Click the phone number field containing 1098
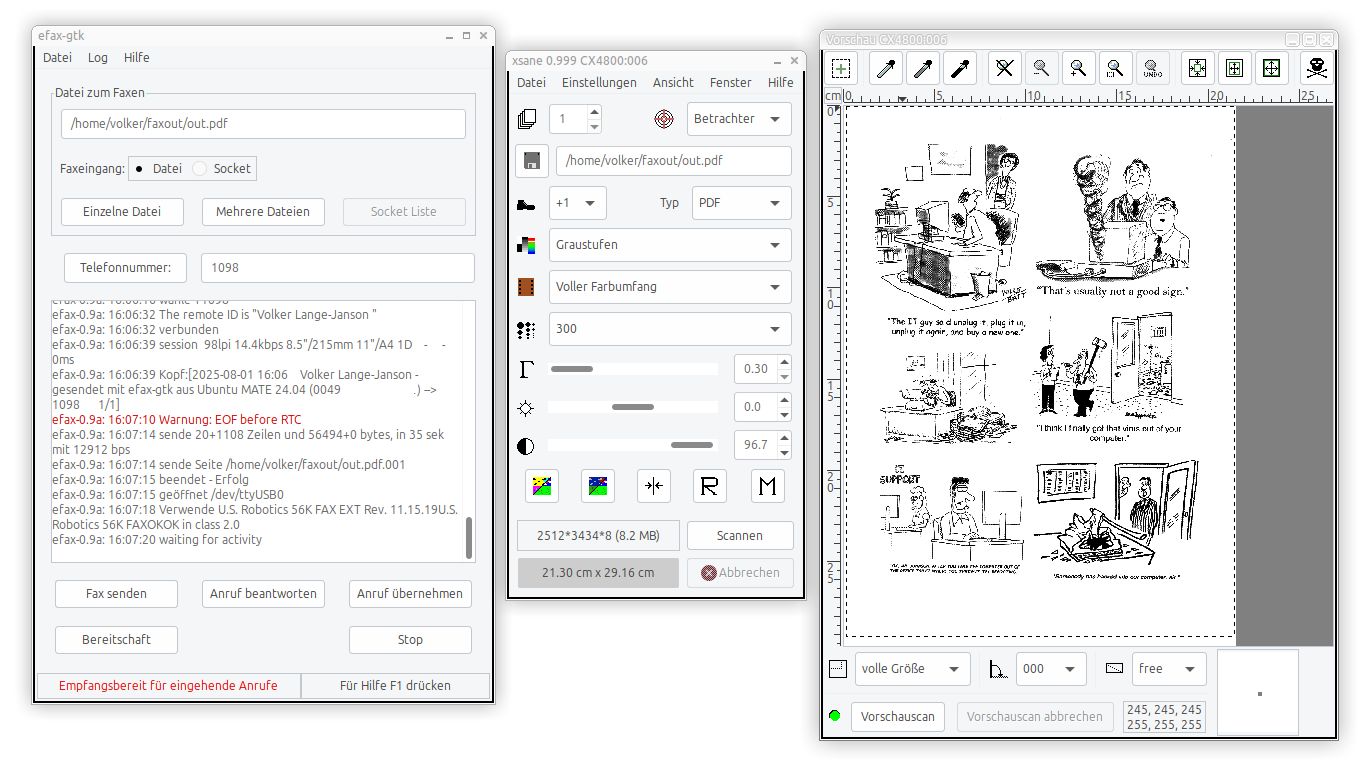Screen dimensions: 1368x775 (338, 268)
